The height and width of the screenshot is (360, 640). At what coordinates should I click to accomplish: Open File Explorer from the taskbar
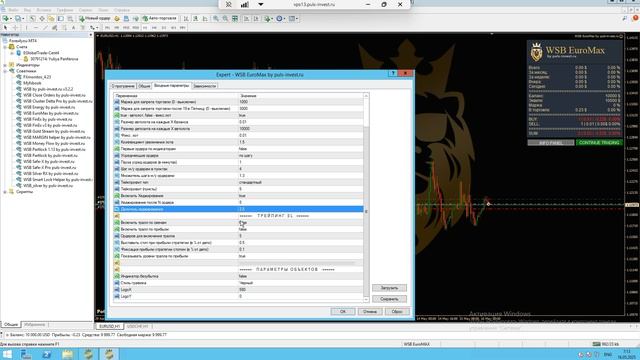67,354
